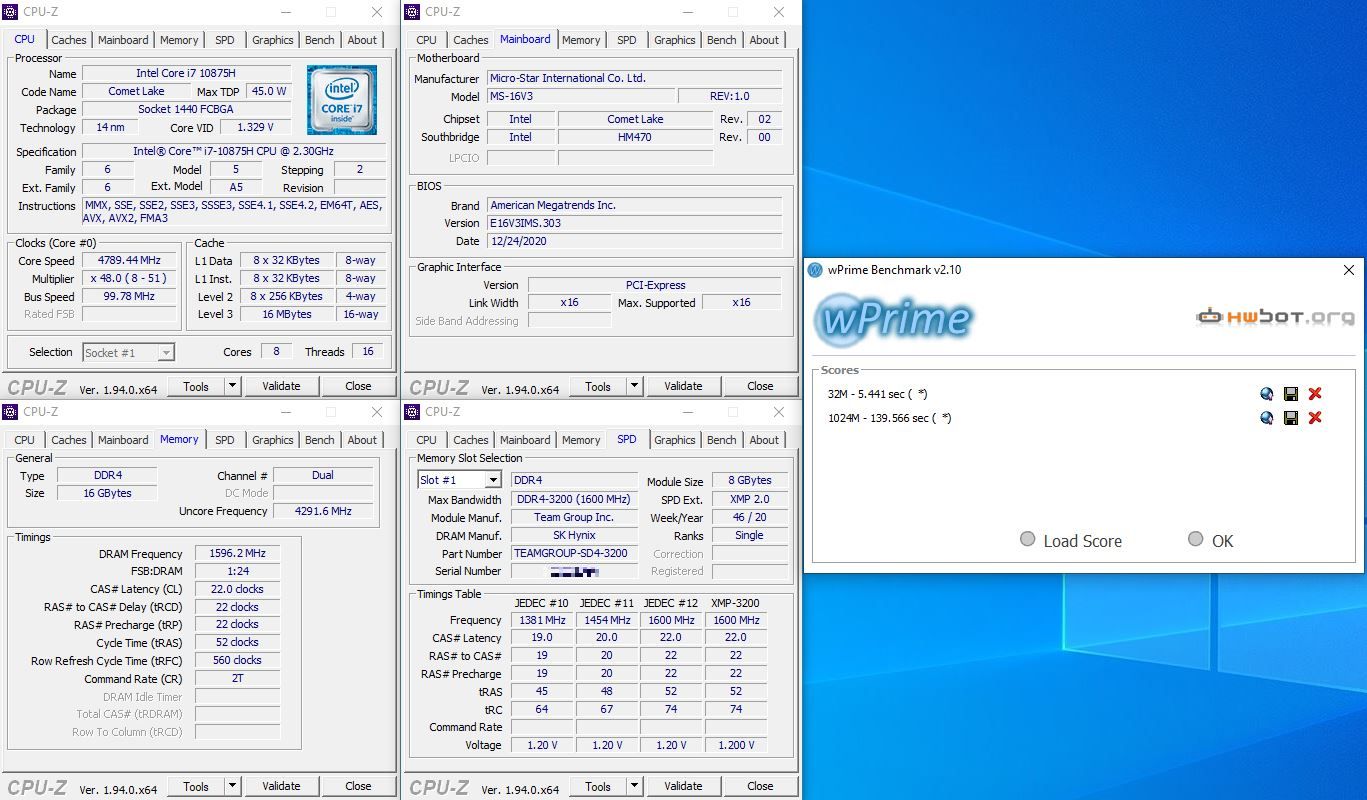The image size is (1367, 800).
Task: Click the BIOS date "12/24/2020"
Action: tap(634, 241)
